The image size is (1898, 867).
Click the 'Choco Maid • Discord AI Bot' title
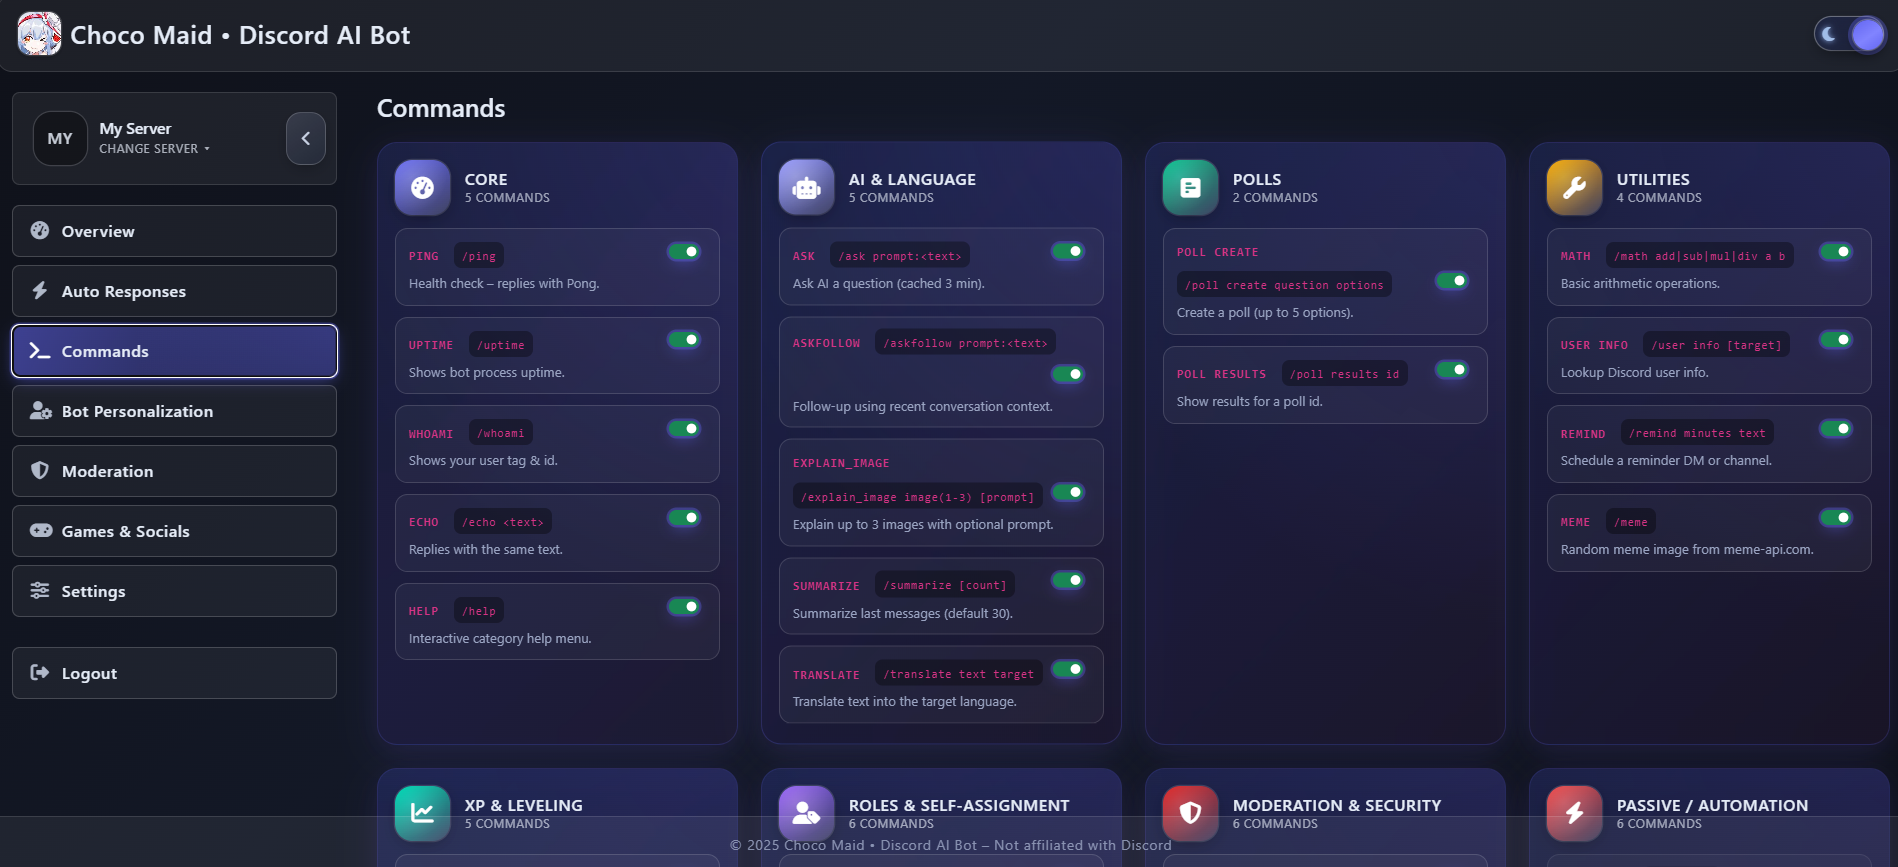click(x=240, y=35)
